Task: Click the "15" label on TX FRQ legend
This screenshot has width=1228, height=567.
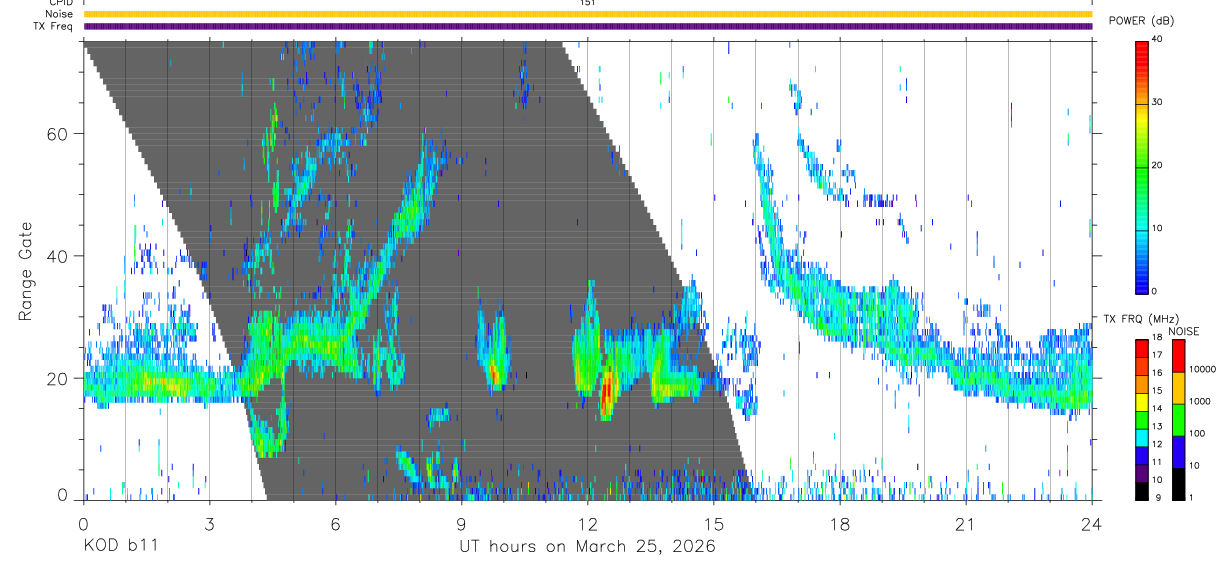Action: [1157, 391]
